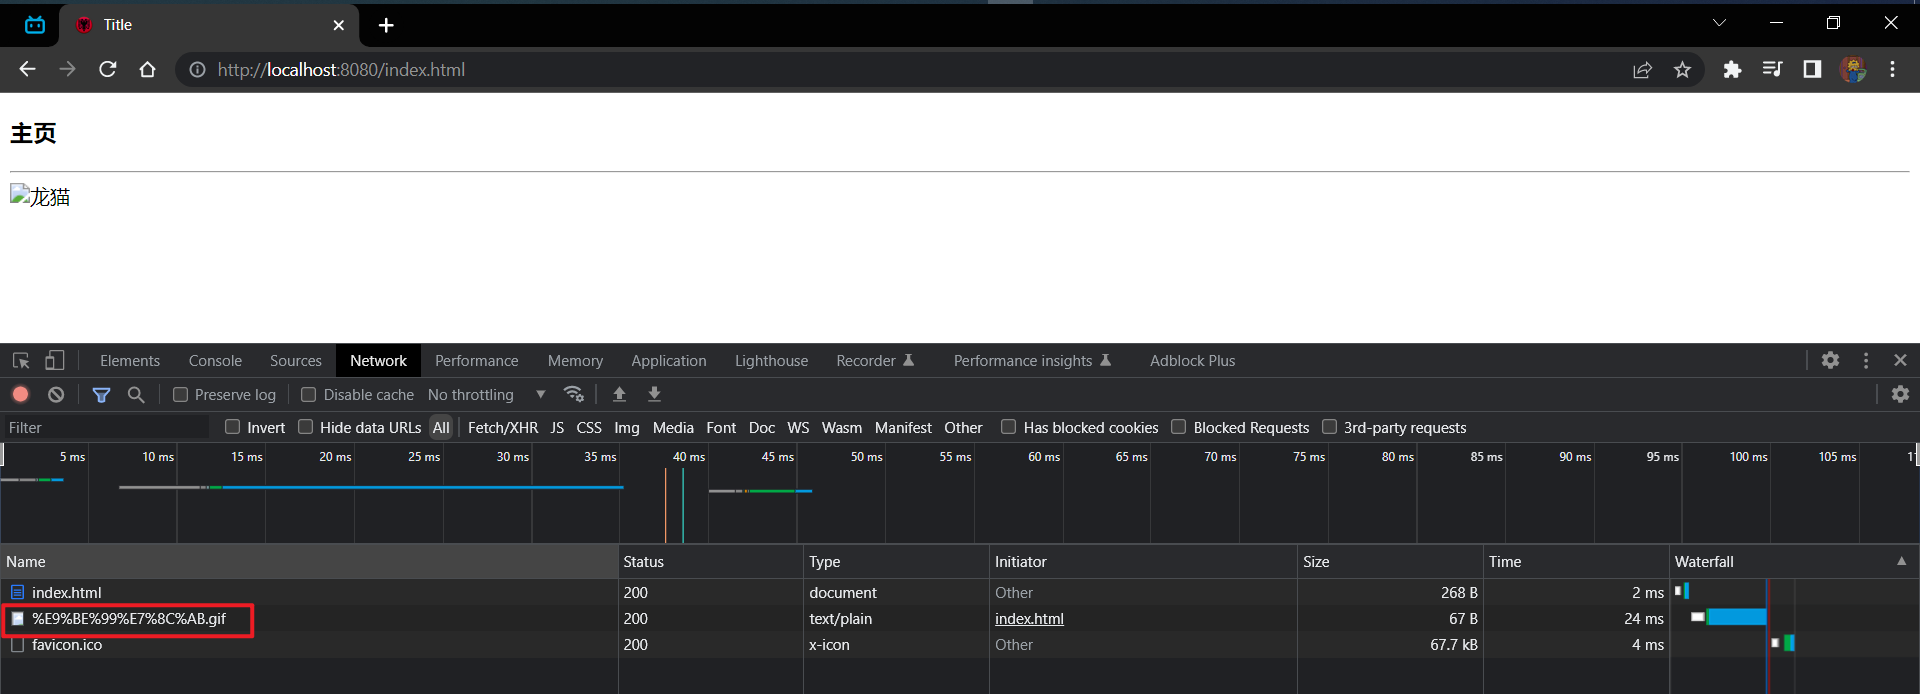This screenshot has height=694, width=1920.
Task: View site information icon in address bar
Action: click(198, 69)
